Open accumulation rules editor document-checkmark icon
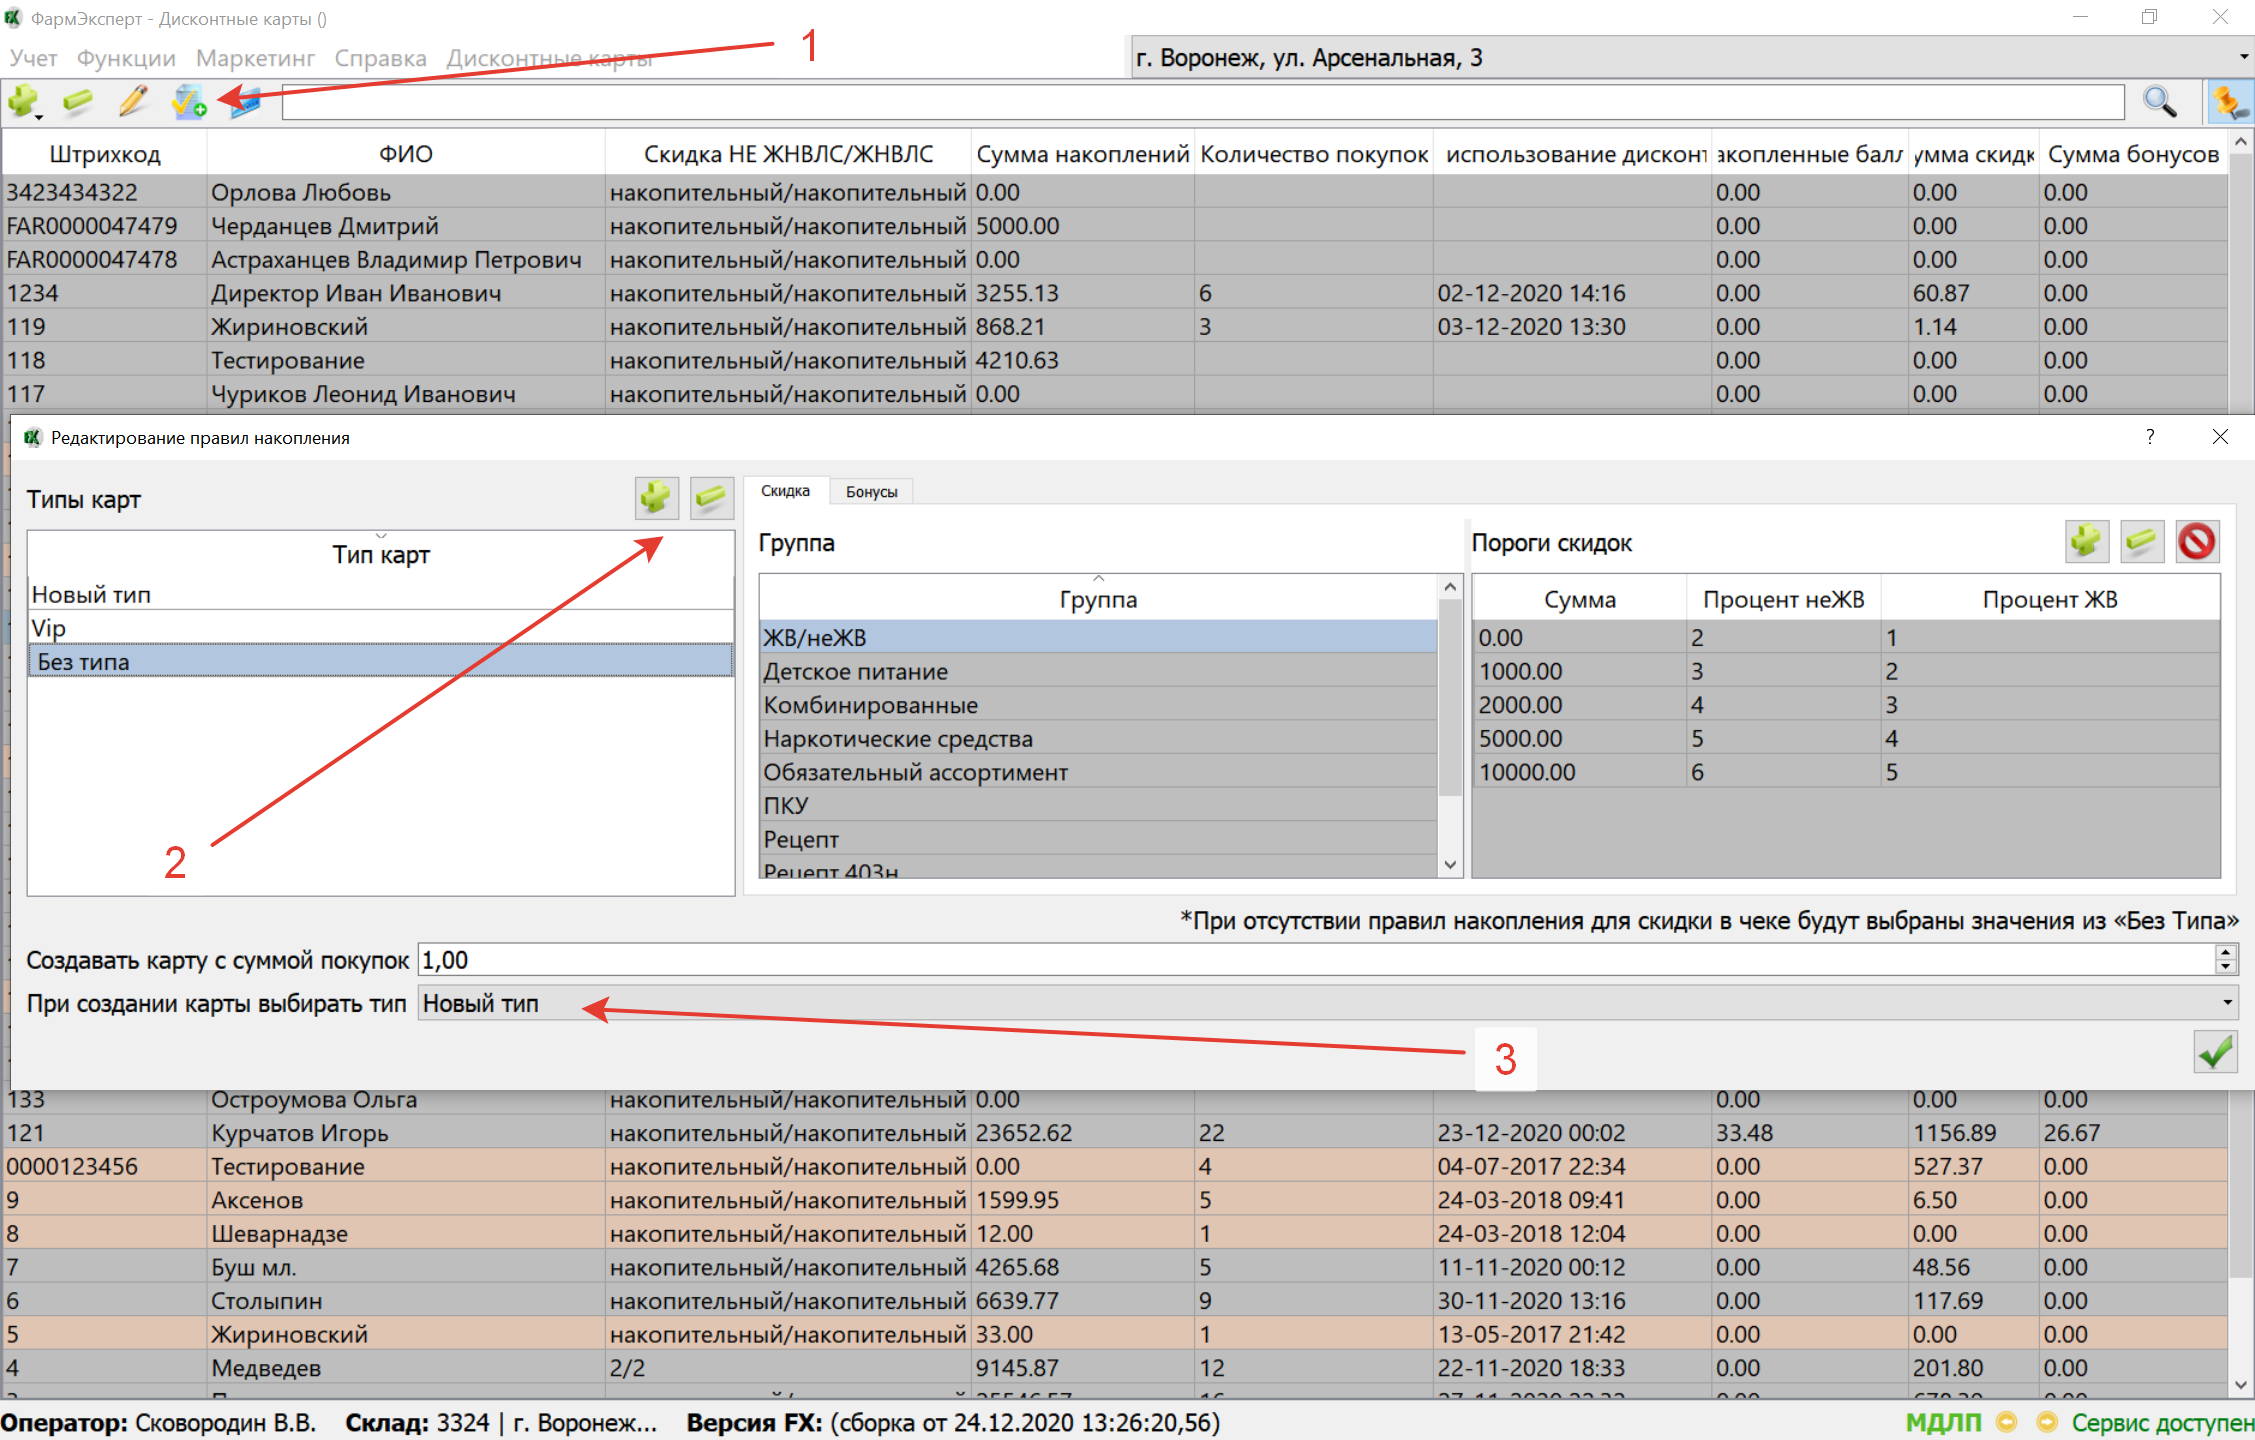The image size is (2255, 1440). 188,101
